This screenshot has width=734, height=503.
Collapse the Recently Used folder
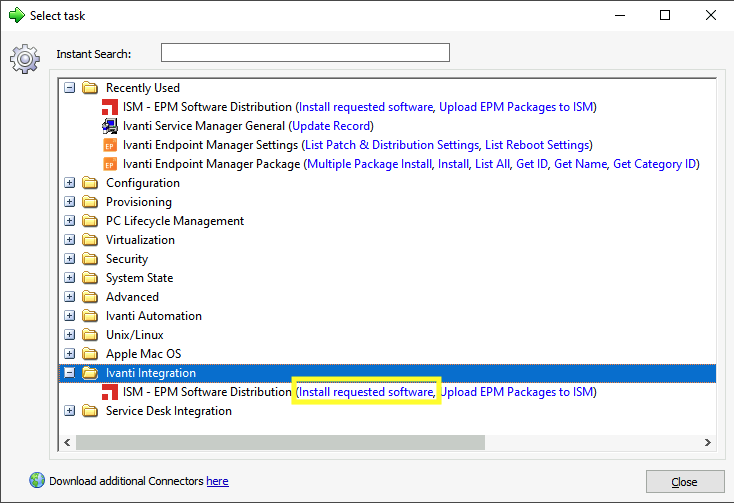coord(70,87)
